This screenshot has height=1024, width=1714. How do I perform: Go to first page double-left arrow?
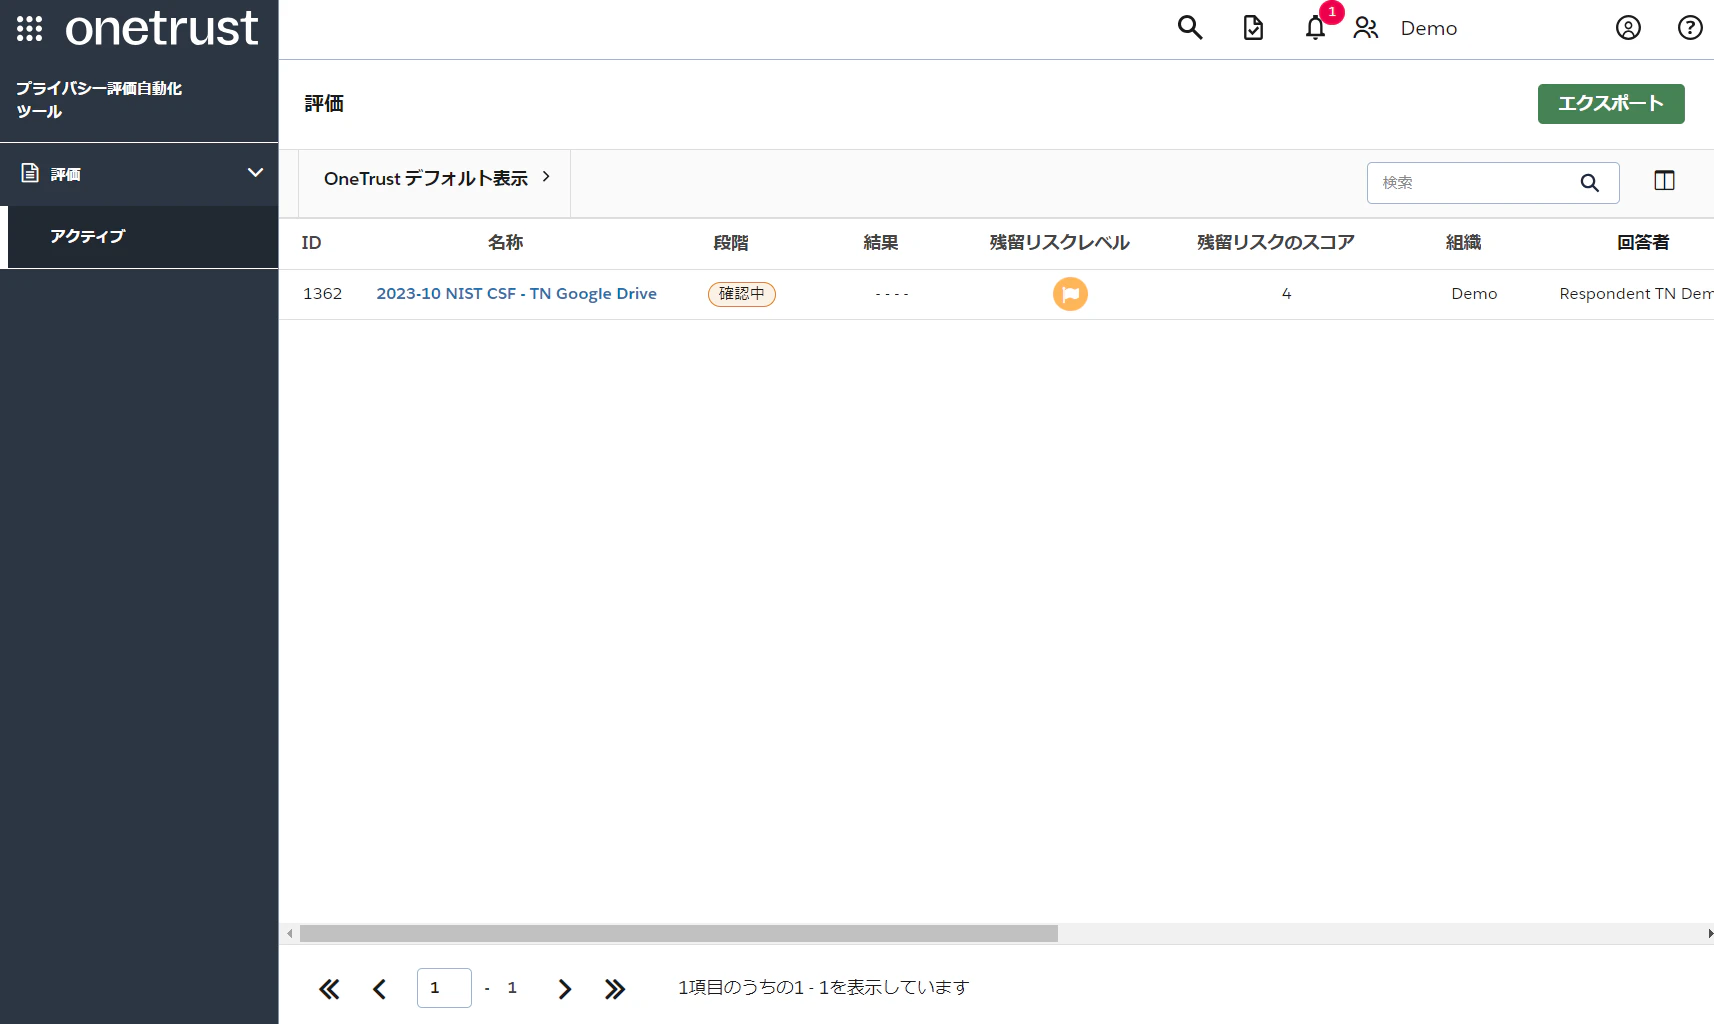(x=329, y=989)
